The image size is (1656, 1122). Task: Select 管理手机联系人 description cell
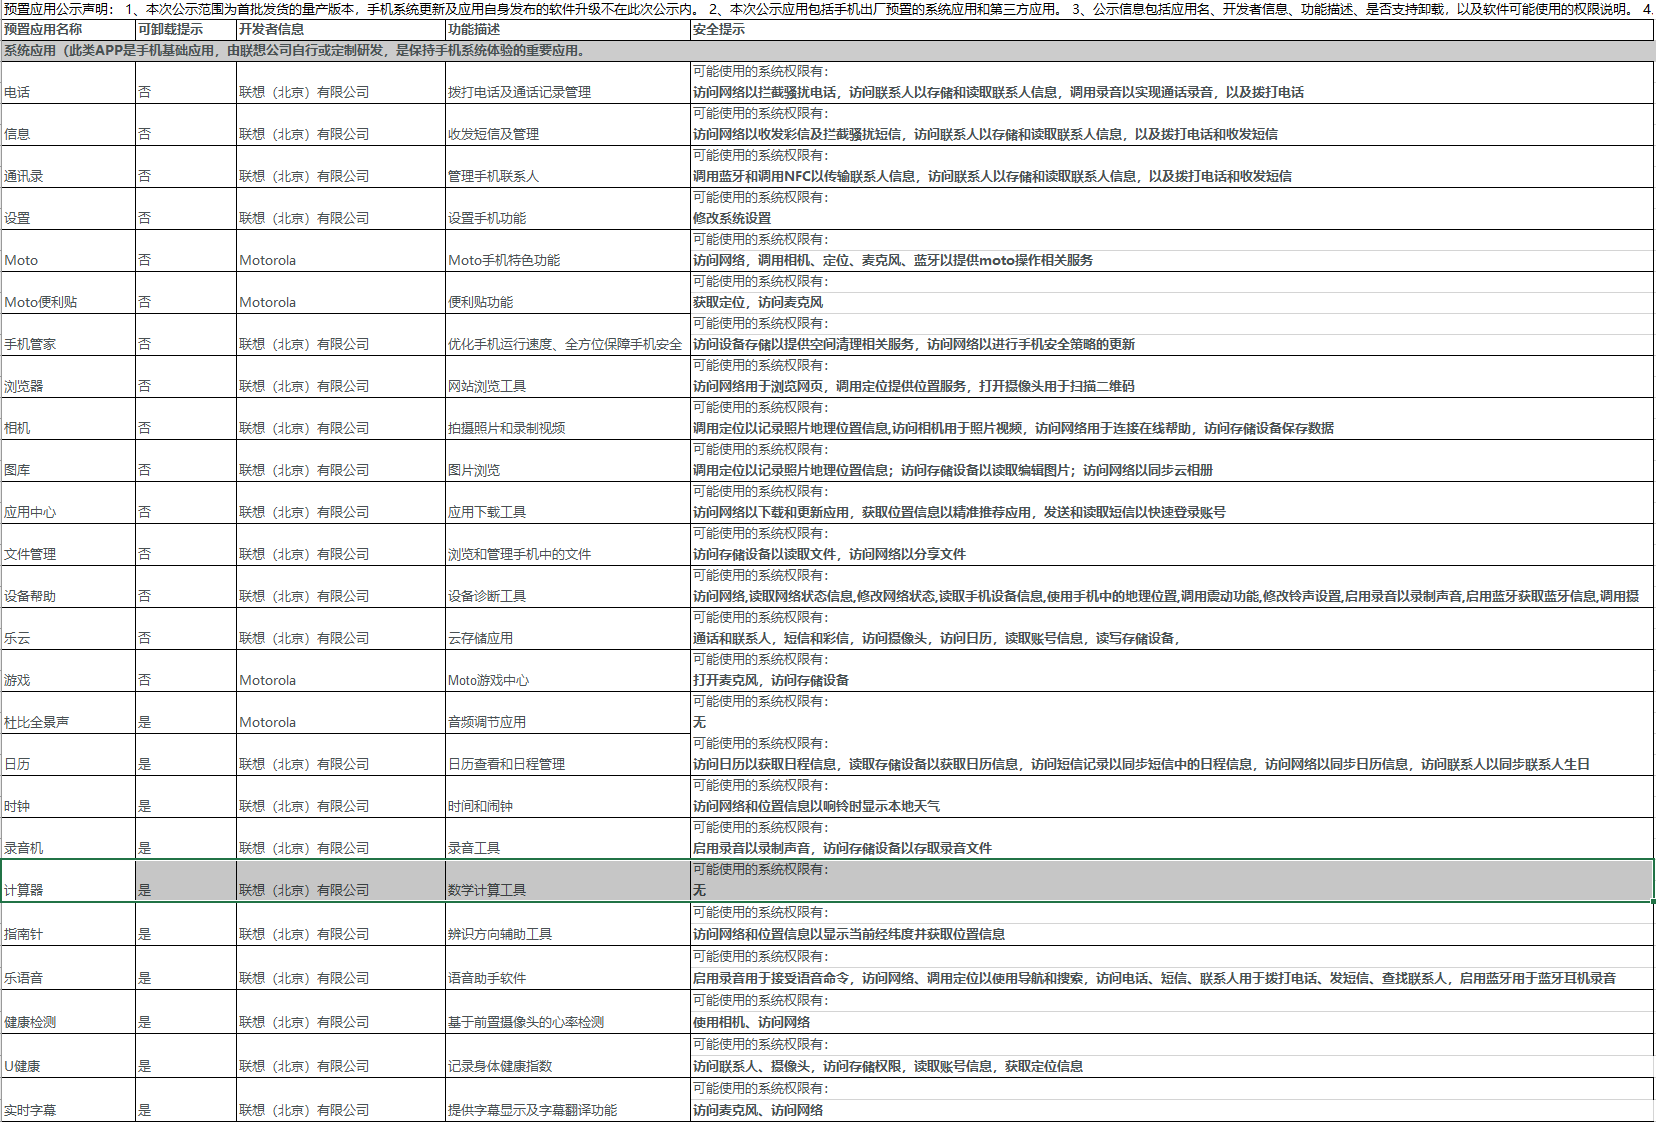coord(568,167)
